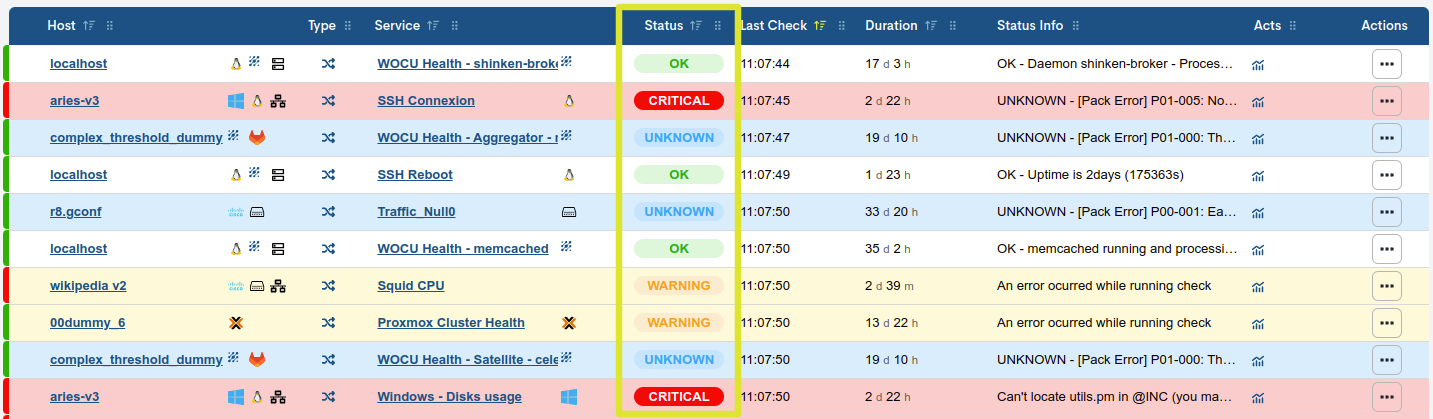Click Windows icon beside Windows - Disks usage
Viewport: 1433px width, 419px height.
tap(569, 397)
